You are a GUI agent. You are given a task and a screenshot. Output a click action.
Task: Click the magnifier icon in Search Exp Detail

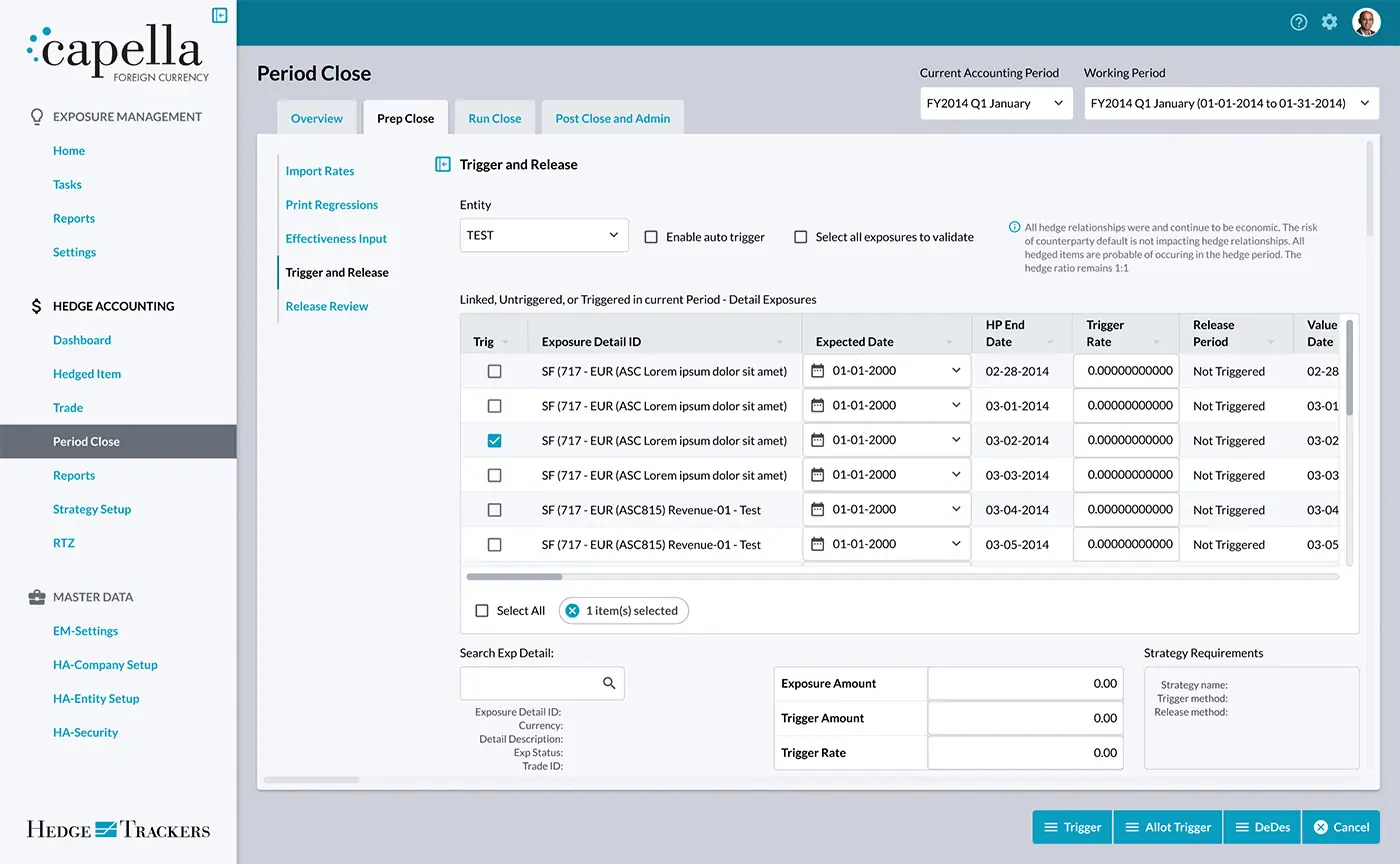pyautogui.click(x=609, y=683)
